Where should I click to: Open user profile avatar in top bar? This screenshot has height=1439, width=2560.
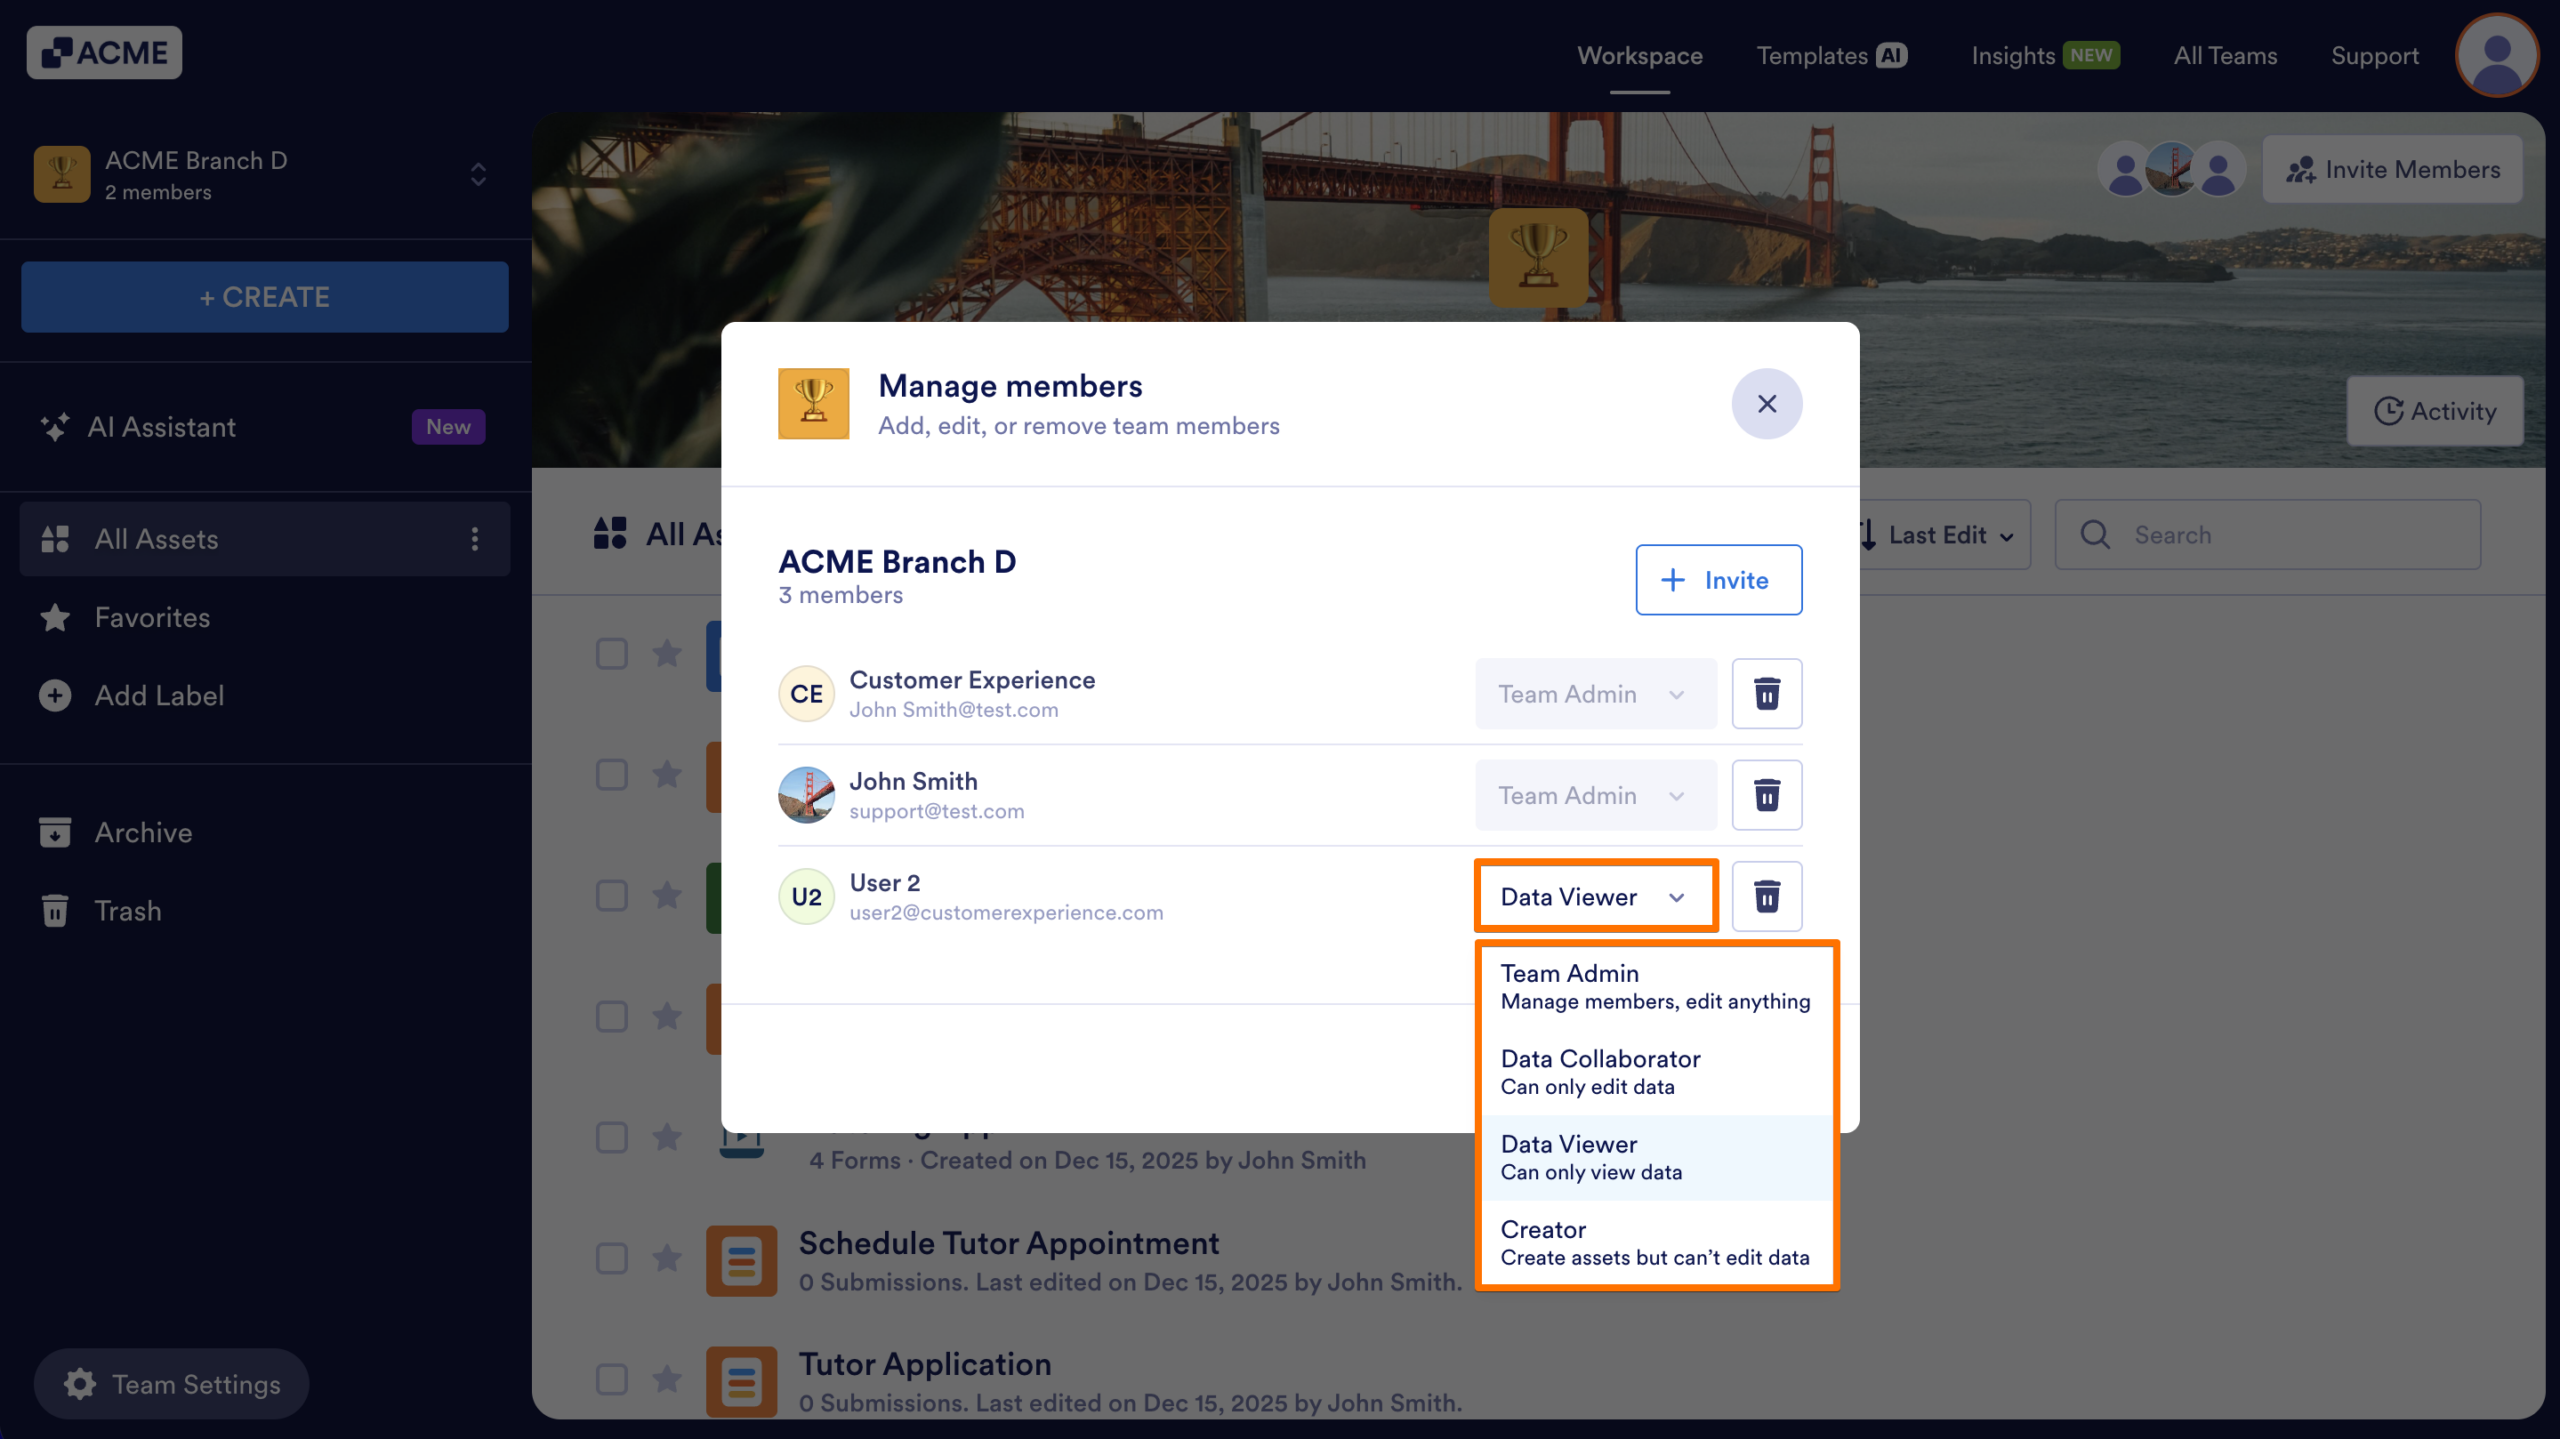[x=2496, y=56]
